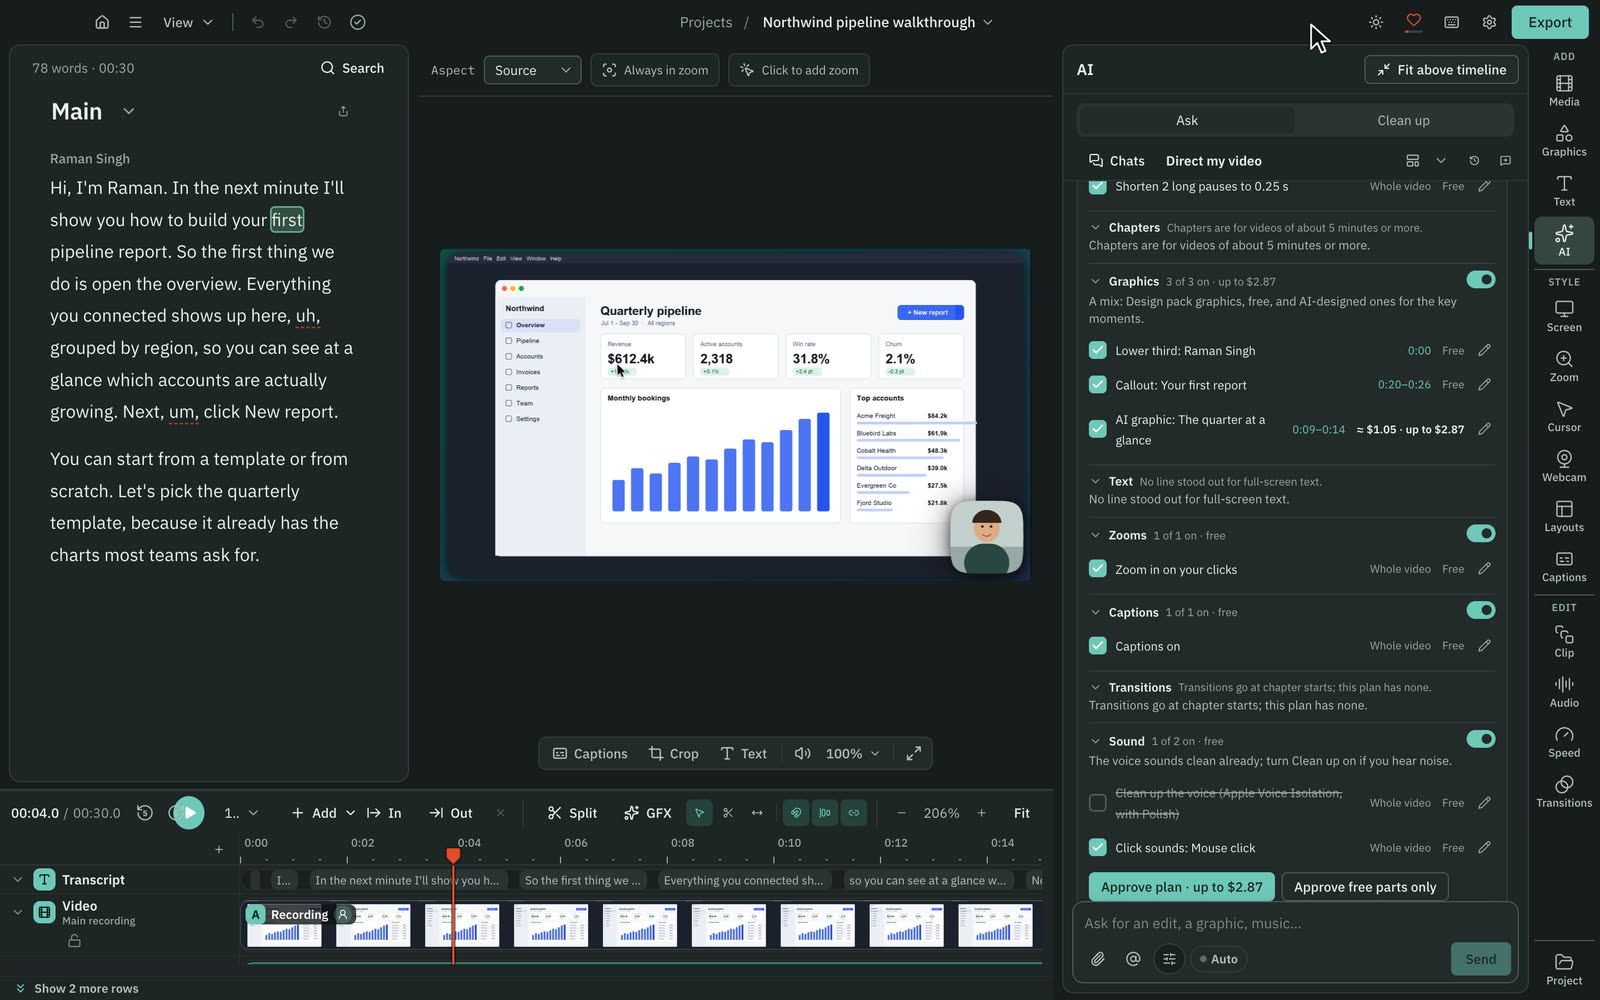Toggle the Captions section switch
1600x1000 pixels.
tap(1480, 610)
